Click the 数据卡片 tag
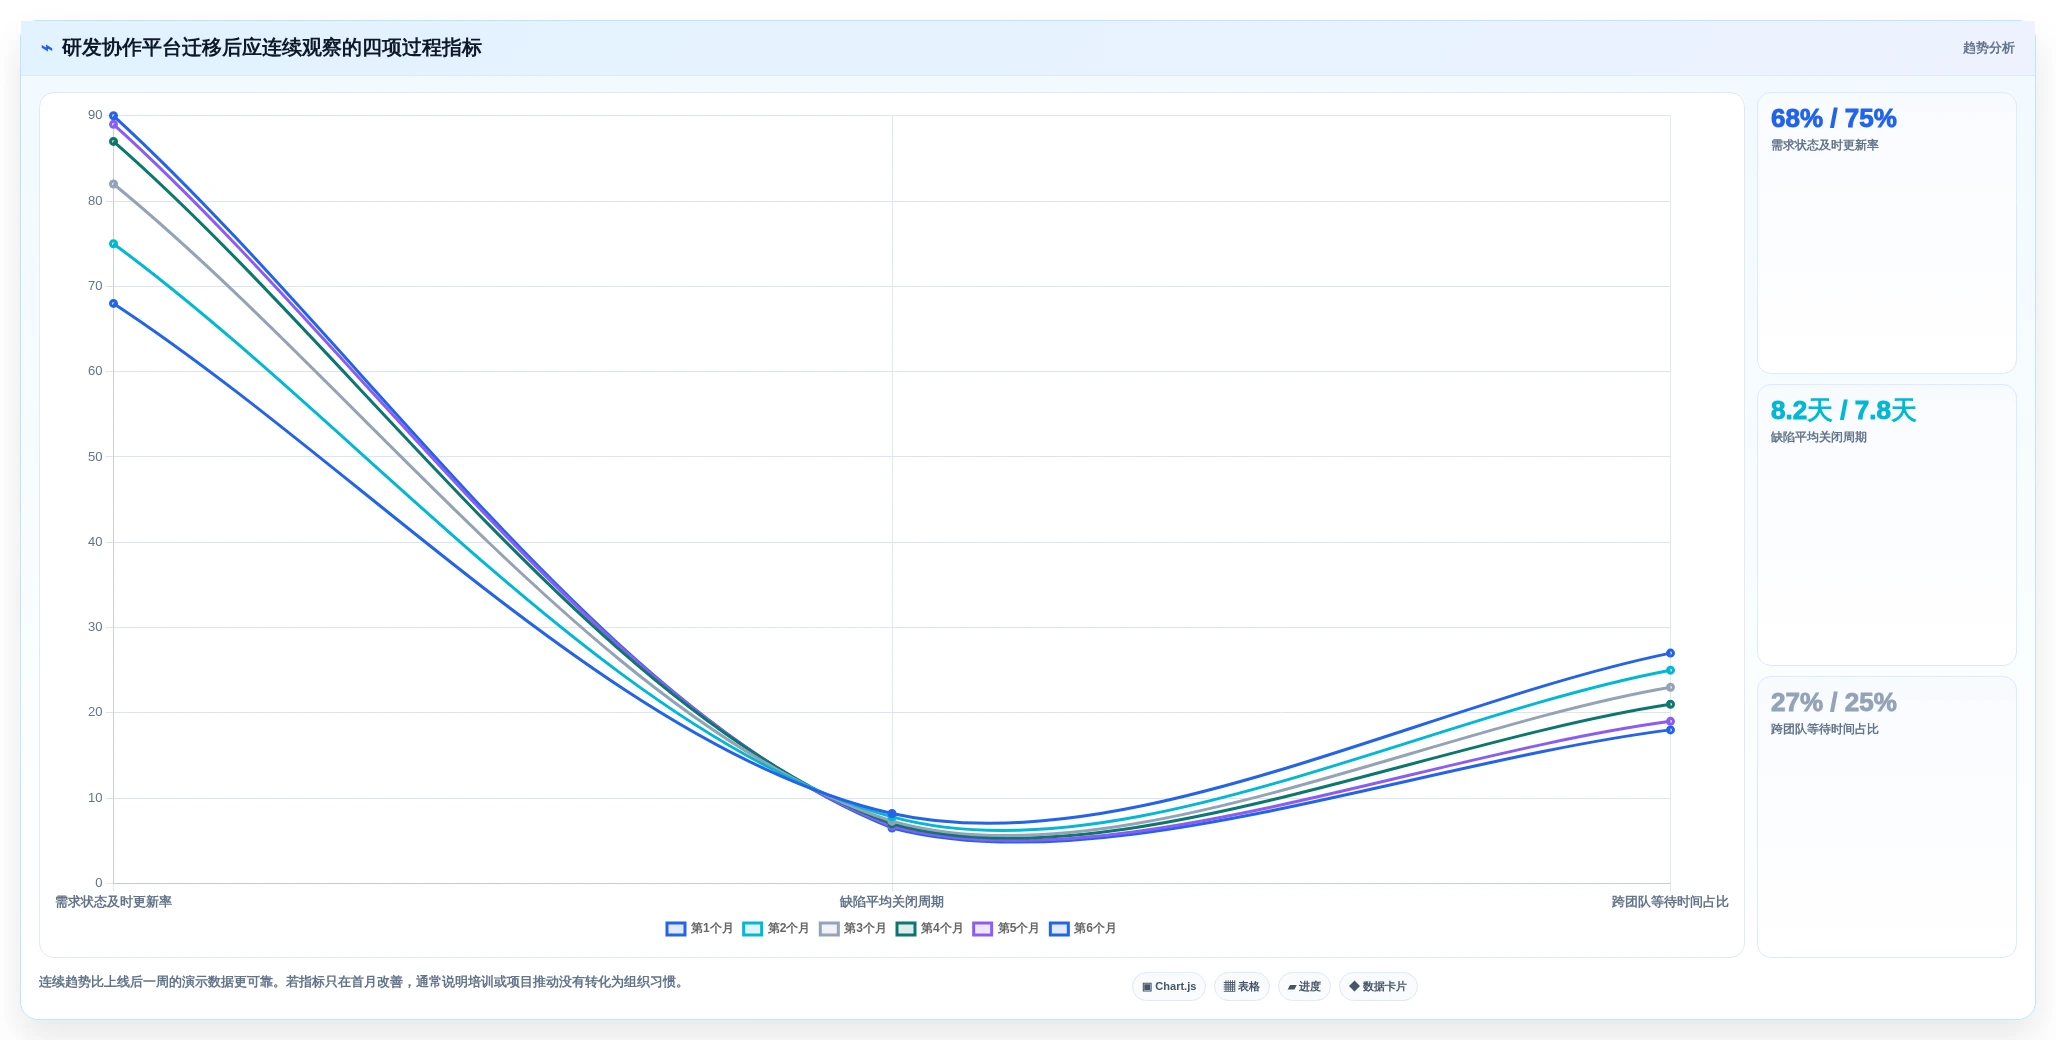This screenshot has width=2056, height=1040. point(1378,987)
